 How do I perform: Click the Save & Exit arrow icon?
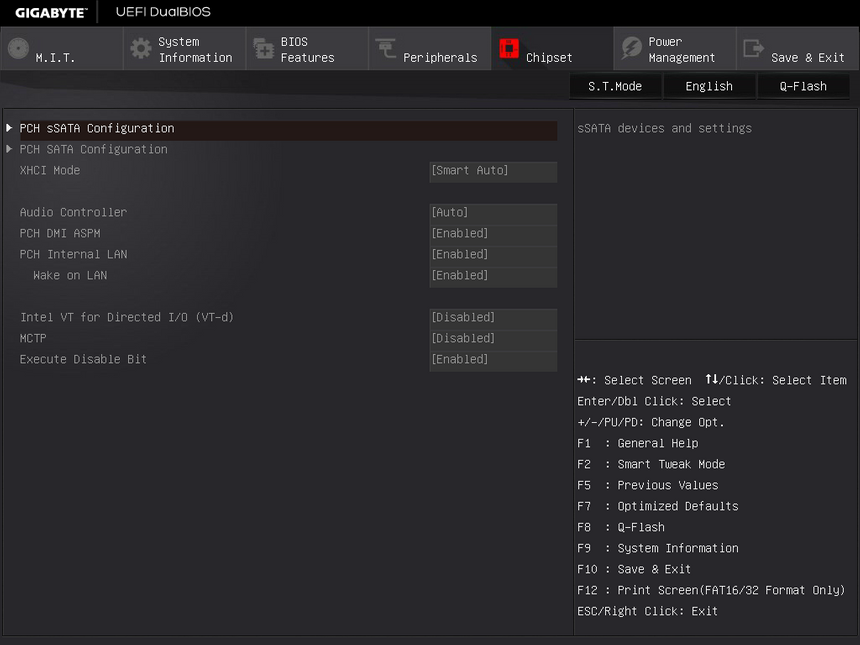coord(754,49)
